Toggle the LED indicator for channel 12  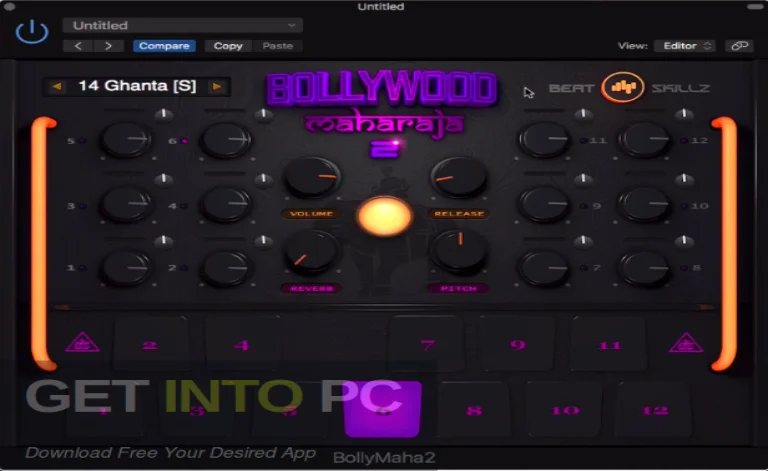pos(685,141)
